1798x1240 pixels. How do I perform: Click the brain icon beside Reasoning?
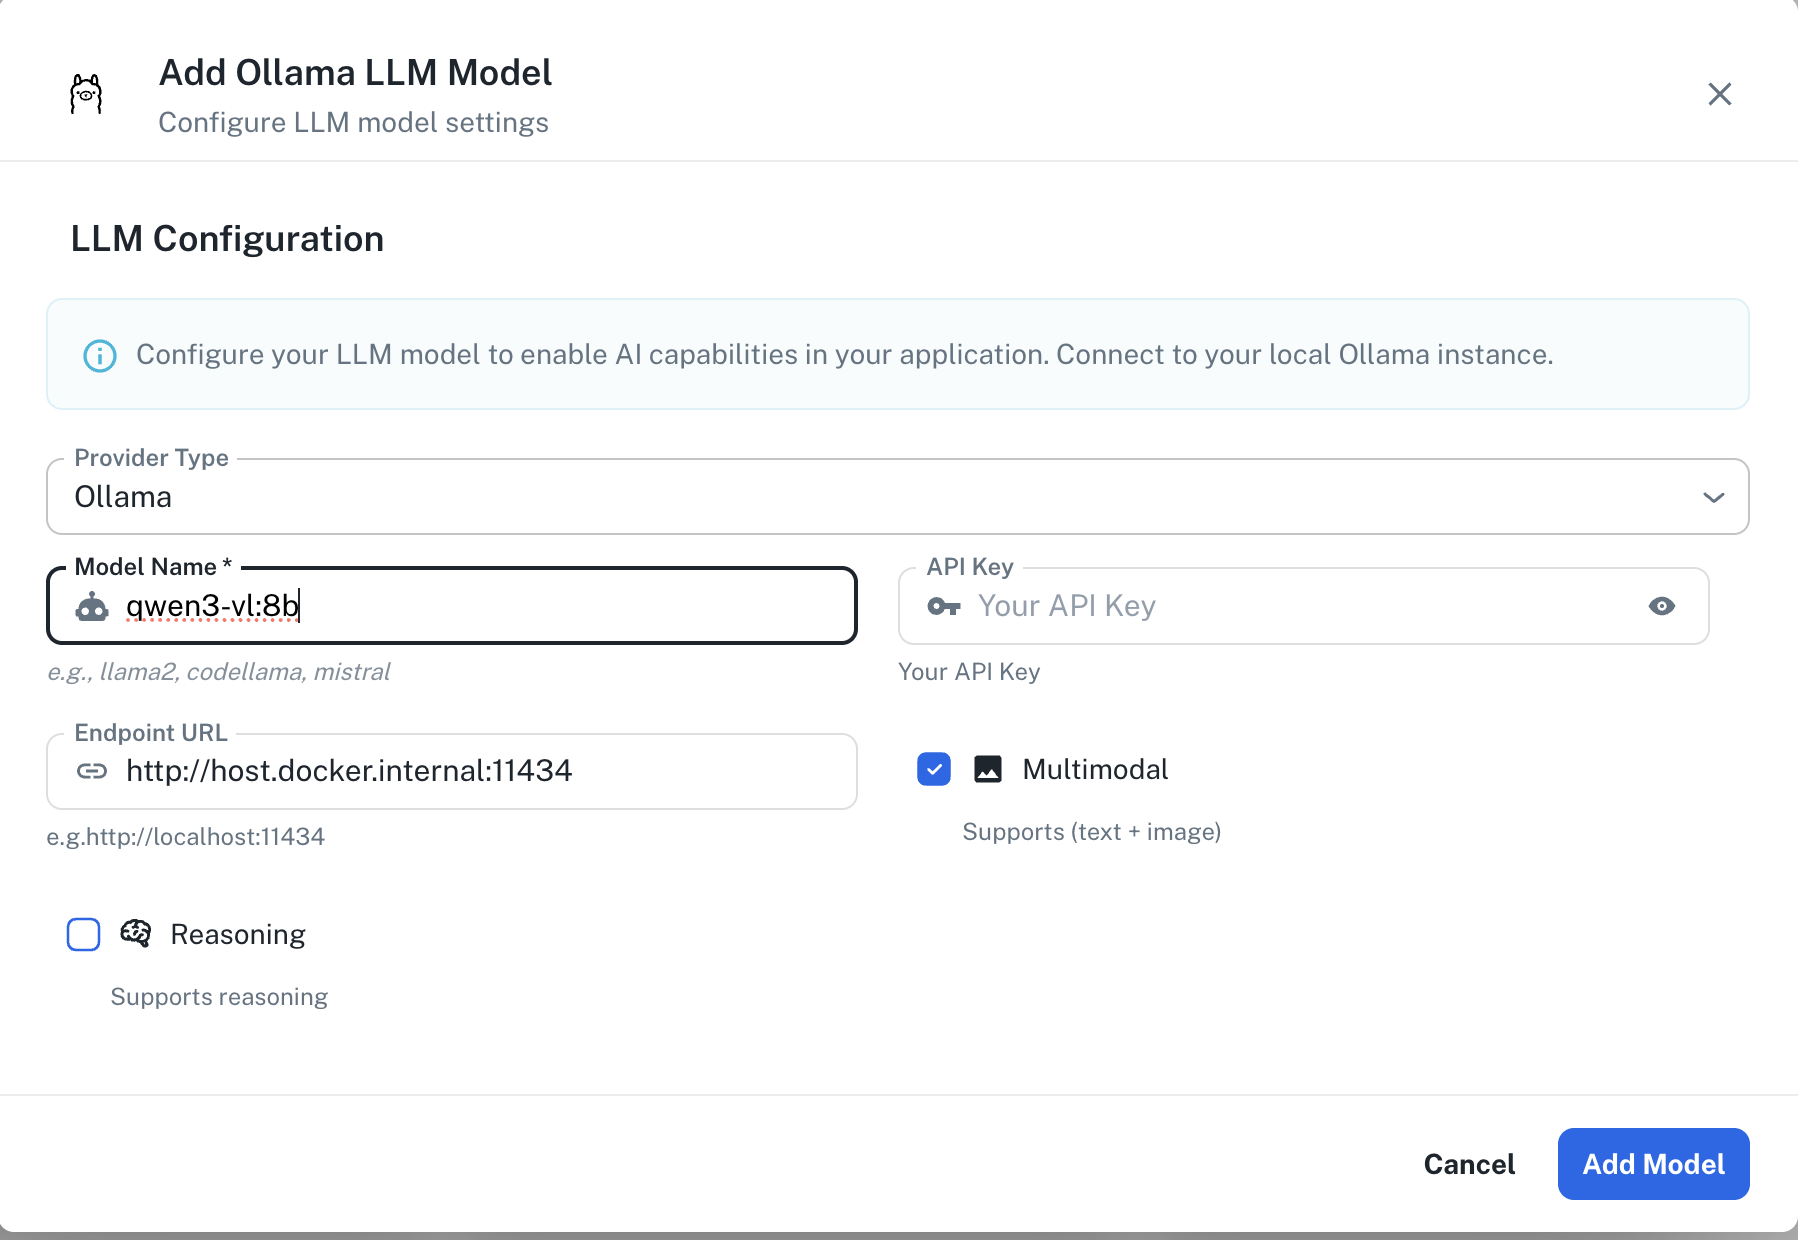pos(136,933)
